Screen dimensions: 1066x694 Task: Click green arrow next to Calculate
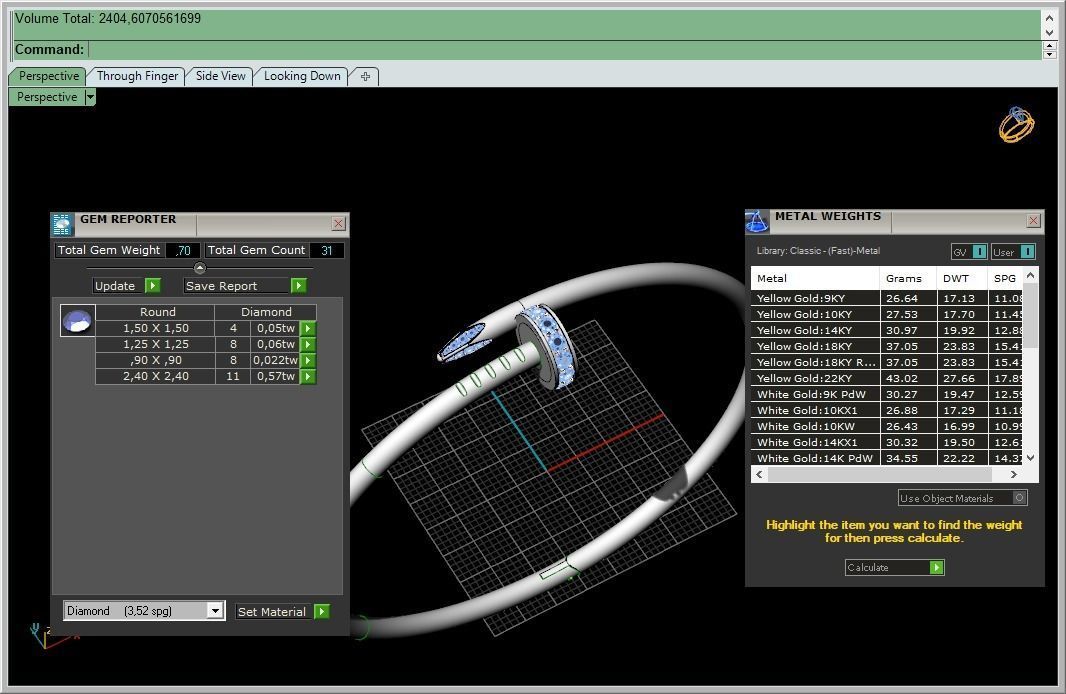[x=937, y=567]
